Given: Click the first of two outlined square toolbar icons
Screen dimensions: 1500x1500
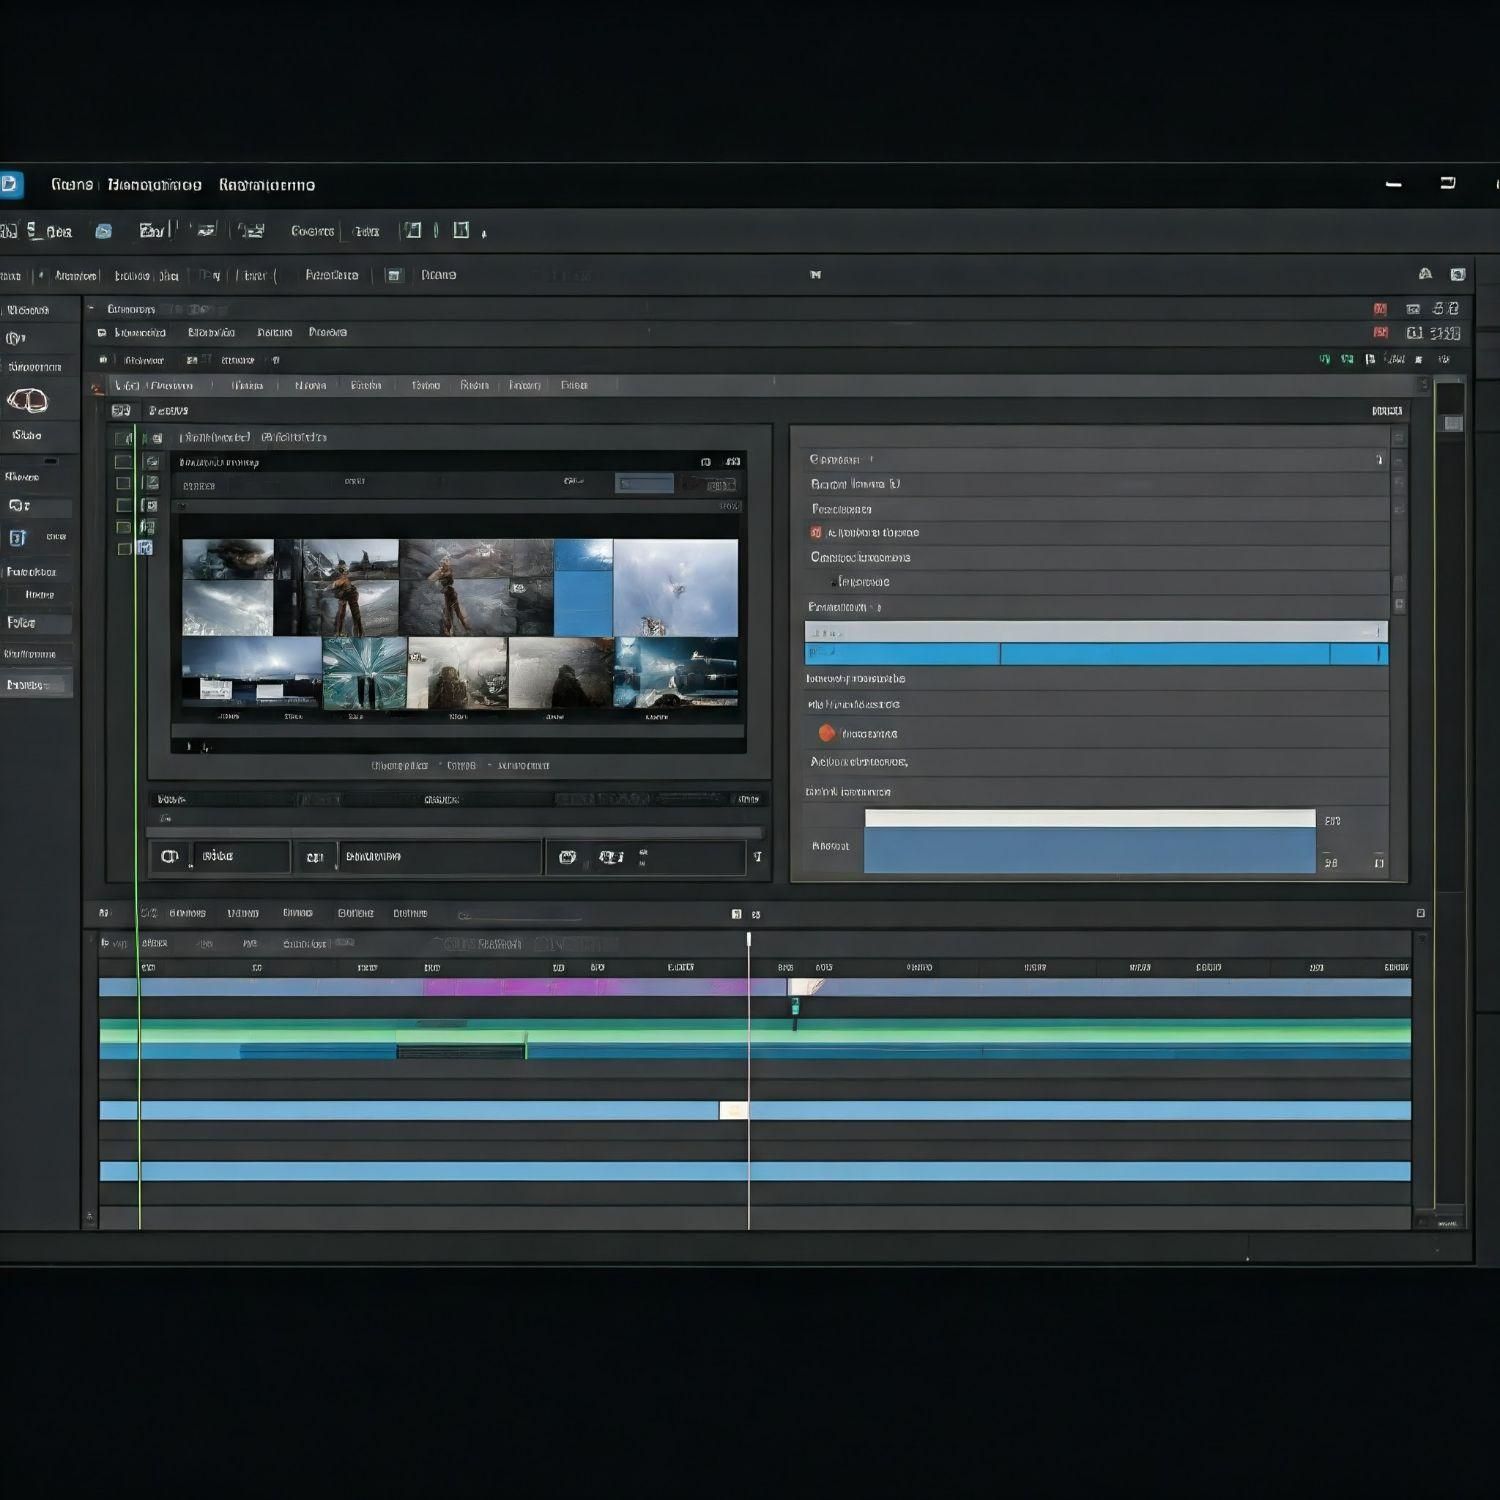Looking at the screenshot, I should (413, 230).
